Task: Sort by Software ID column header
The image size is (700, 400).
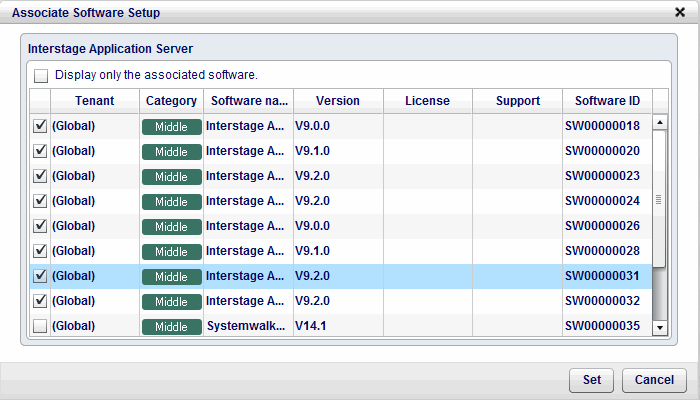Action: [607, 101]
